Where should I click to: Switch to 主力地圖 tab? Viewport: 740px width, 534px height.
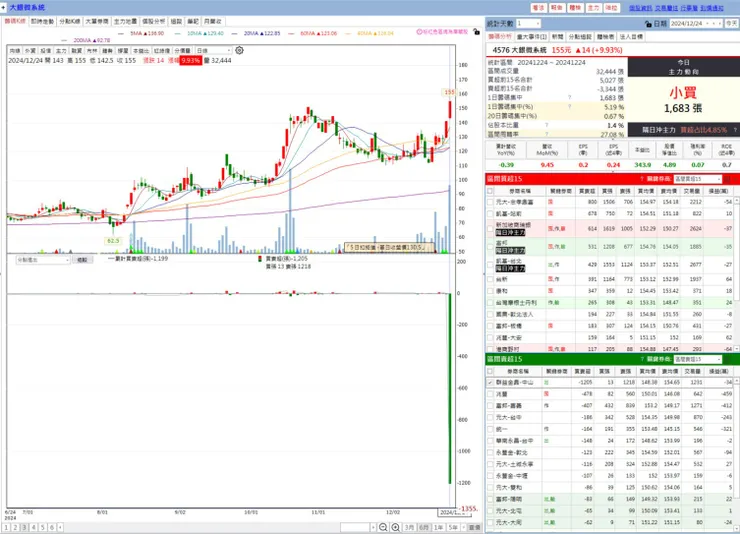[125, 21]
